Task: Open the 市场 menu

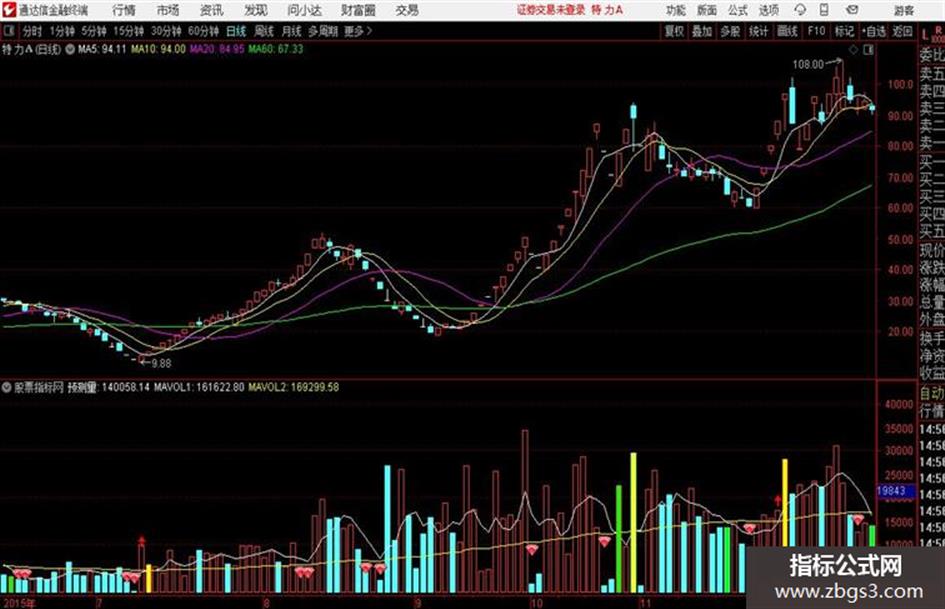Action: 168,10
